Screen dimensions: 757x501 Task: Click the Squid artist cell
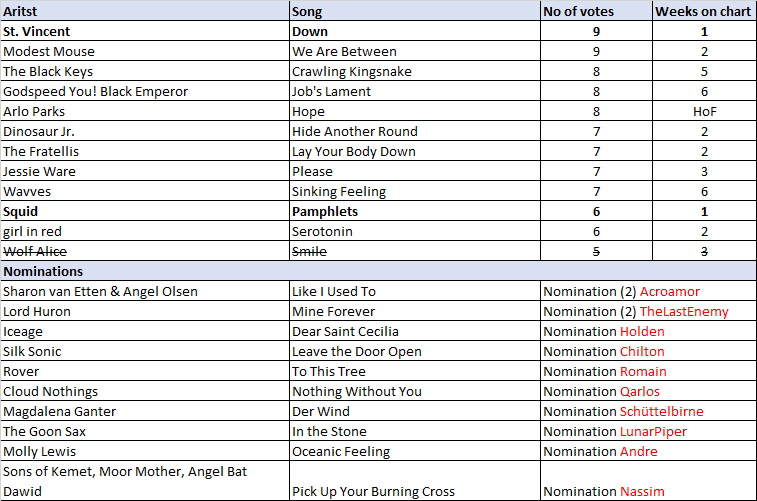coord(145,211)
